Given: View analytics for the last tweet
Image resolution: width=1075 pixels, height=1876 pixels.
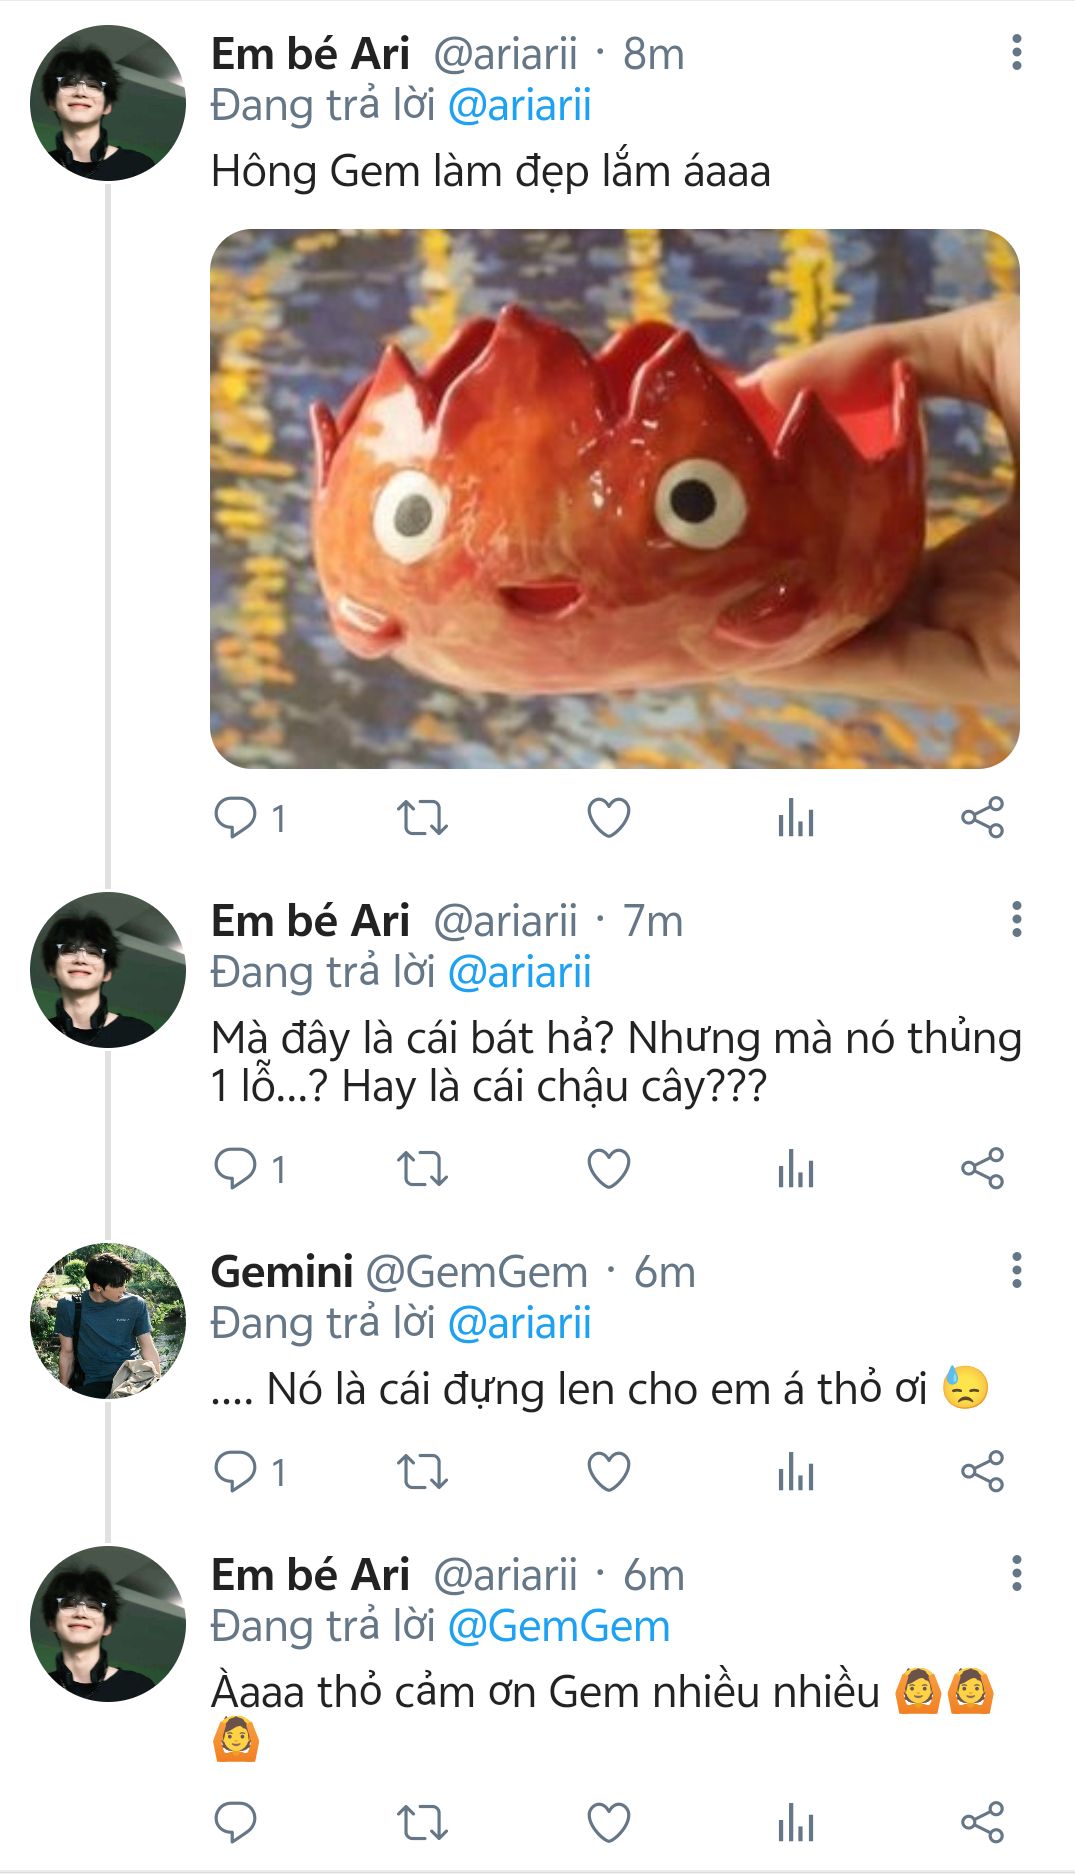Looking at the screenshot, I should click(x=795, y=1822).
